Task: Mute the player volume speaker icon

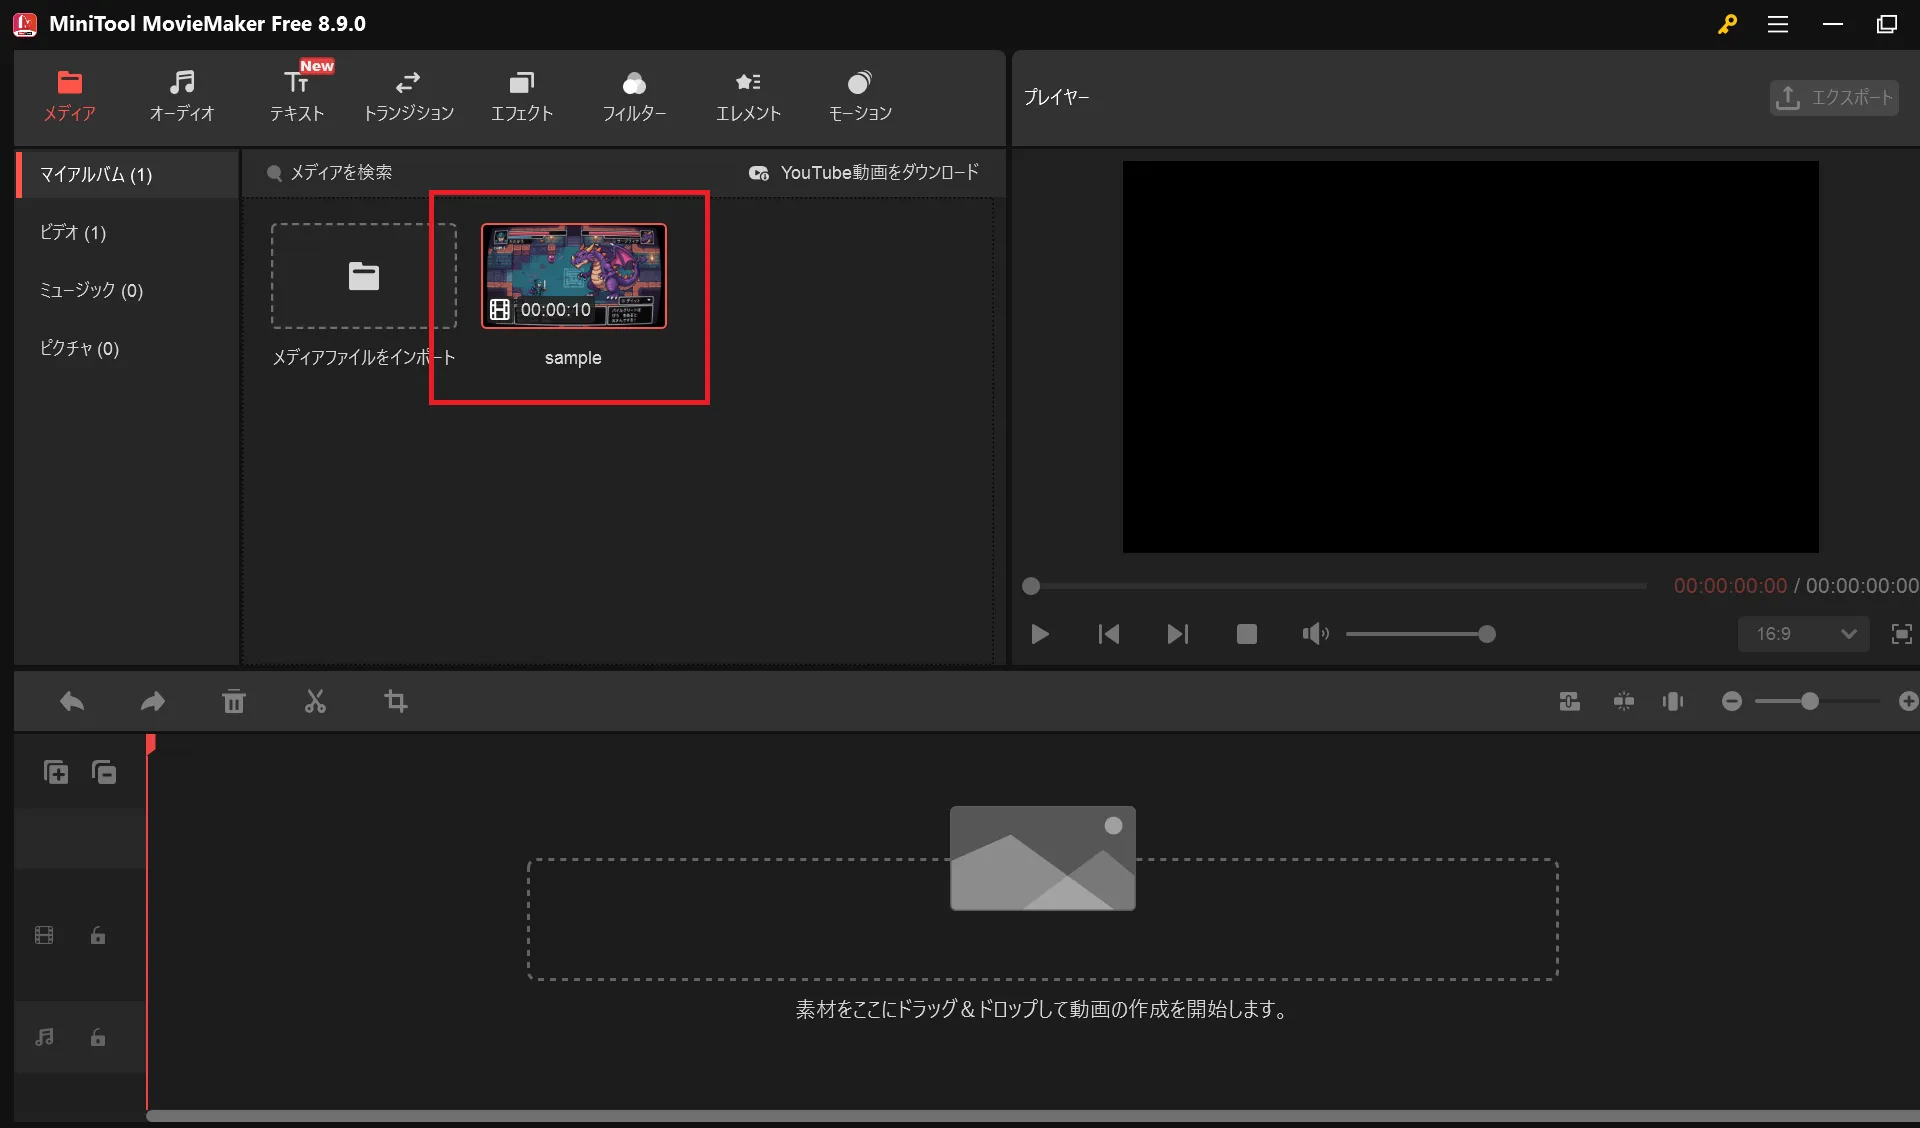Action: coord(1315,634)
